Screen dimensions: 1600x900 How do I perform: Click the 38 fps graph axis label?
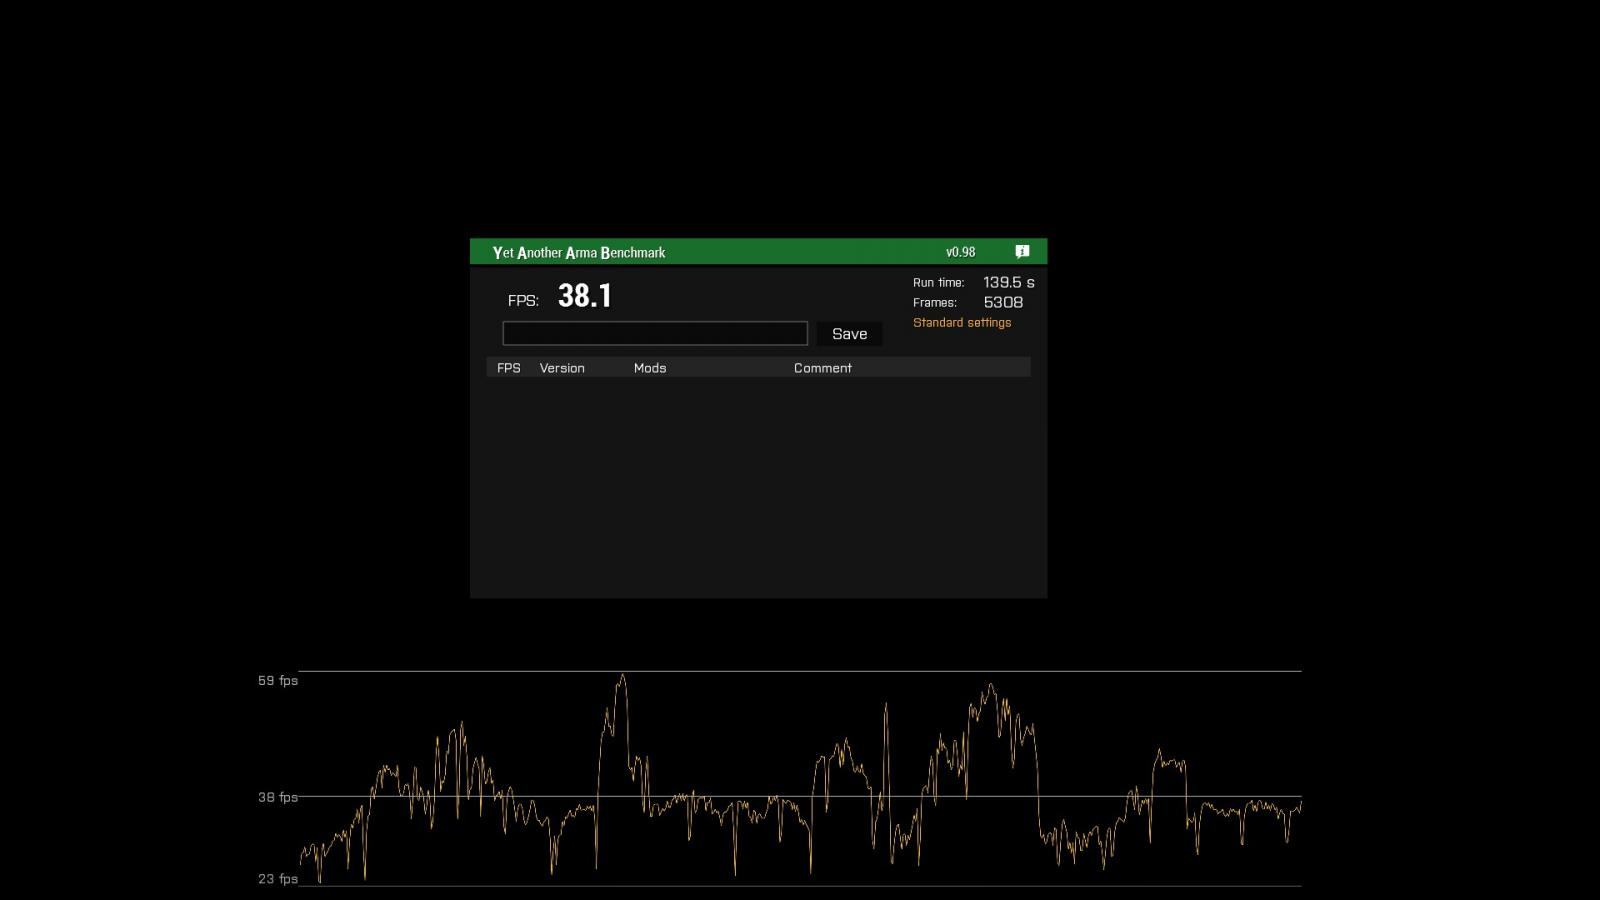click(278, 797)
